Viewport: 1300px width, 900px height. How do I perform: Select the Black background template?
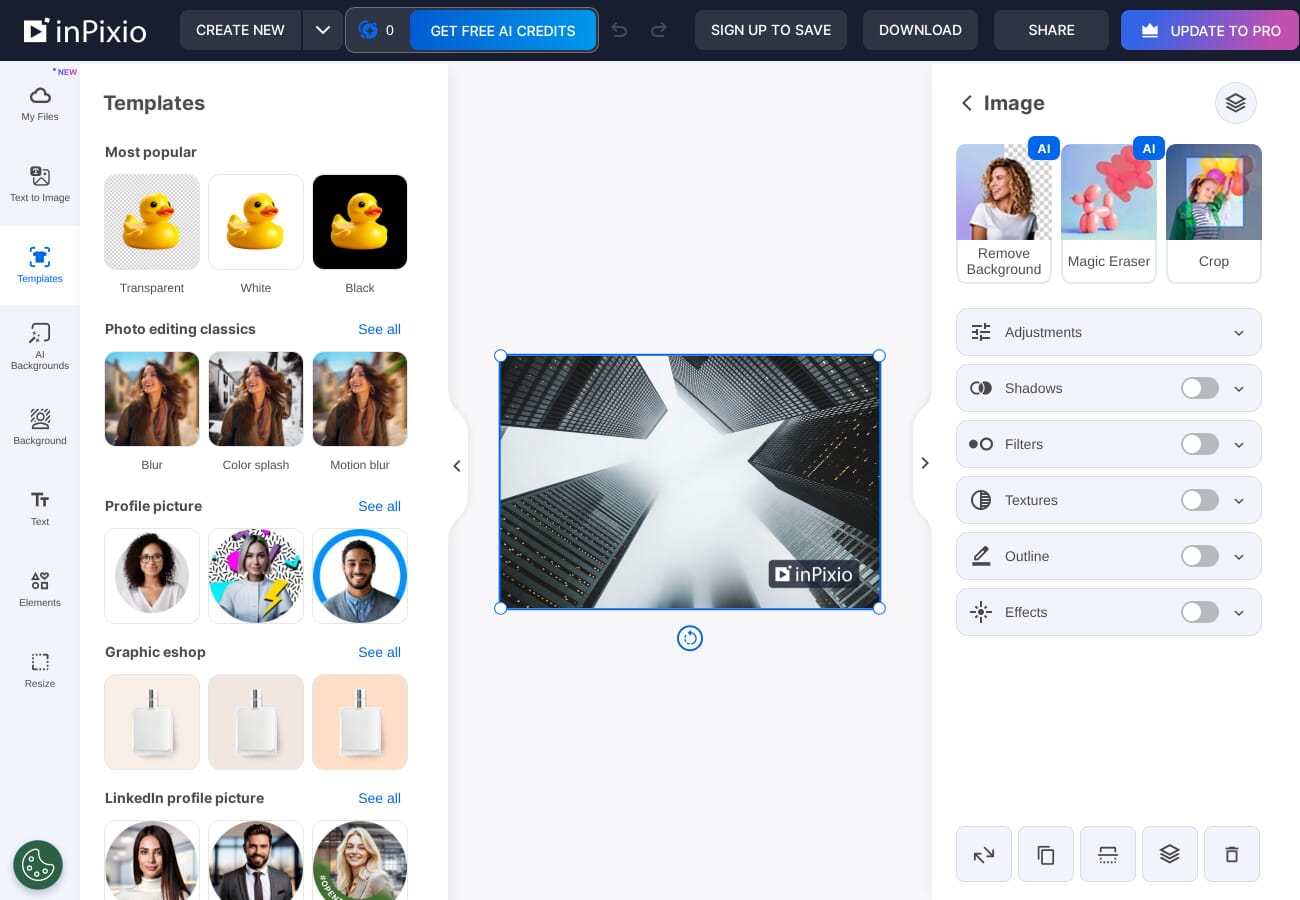point(360,222)
